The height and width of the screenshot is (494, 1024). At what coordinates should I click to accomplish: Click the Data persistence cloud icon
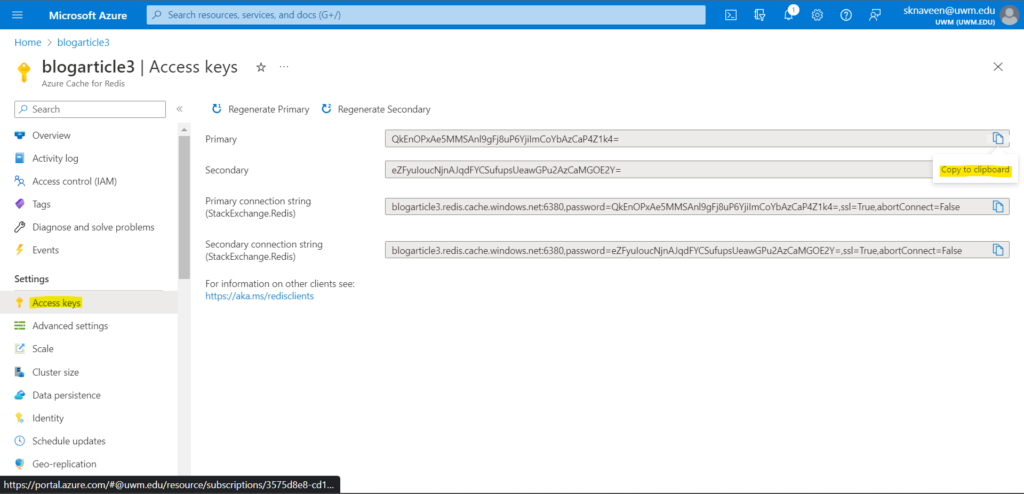click(20, 395)
